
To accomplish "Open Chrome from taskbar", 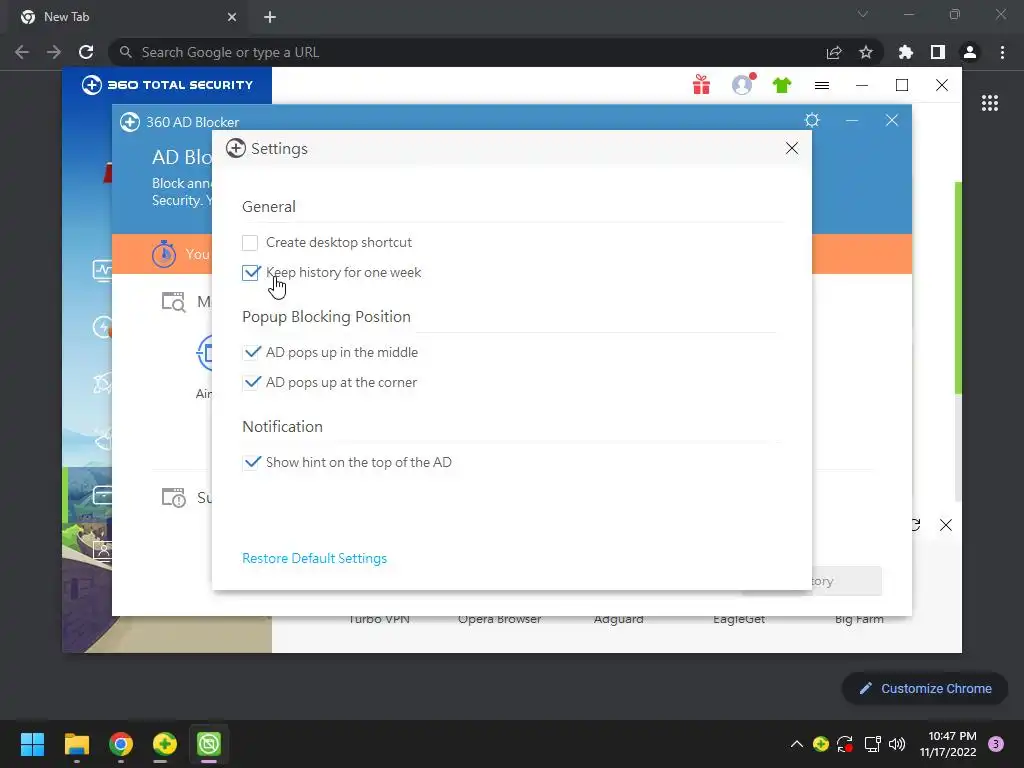I will 121,744.
